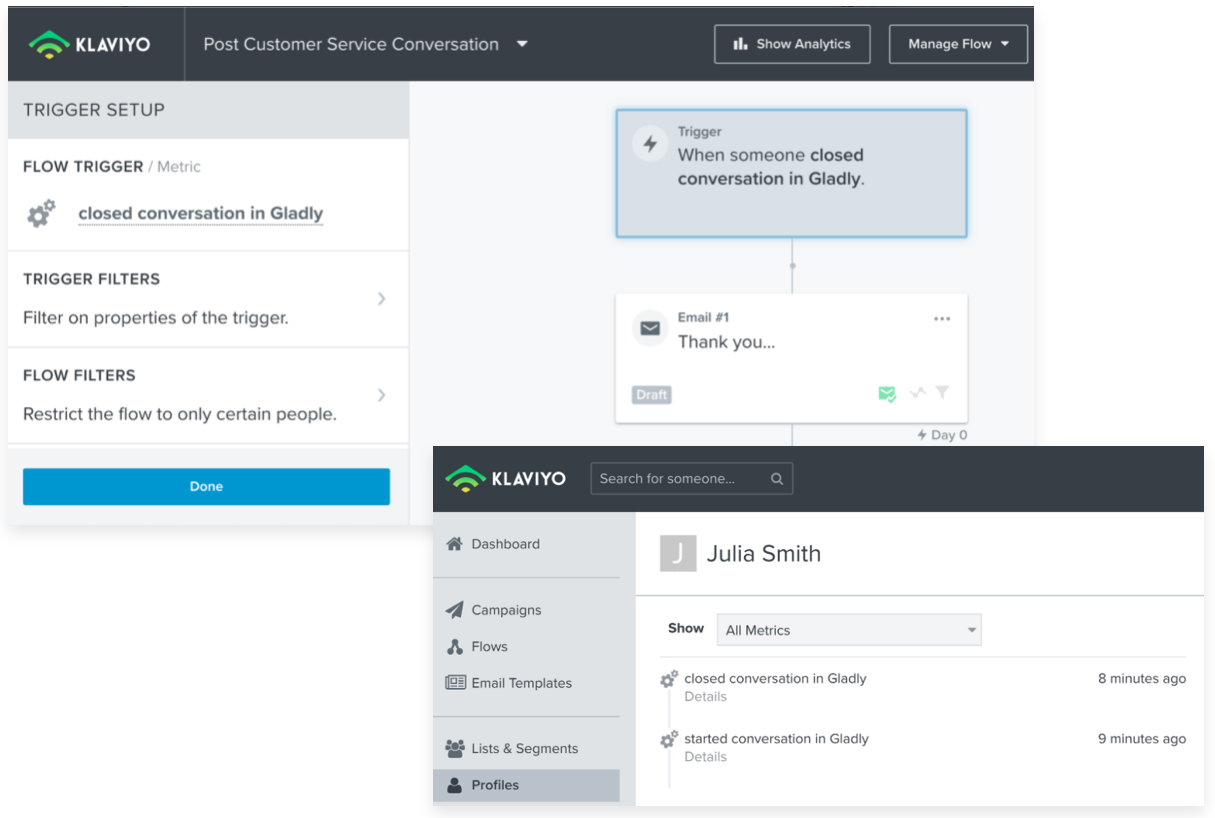Click the '9 minutes ago' timestamp
The height and width of the screenshot is (818, 1215).
tap(1142, 739)
